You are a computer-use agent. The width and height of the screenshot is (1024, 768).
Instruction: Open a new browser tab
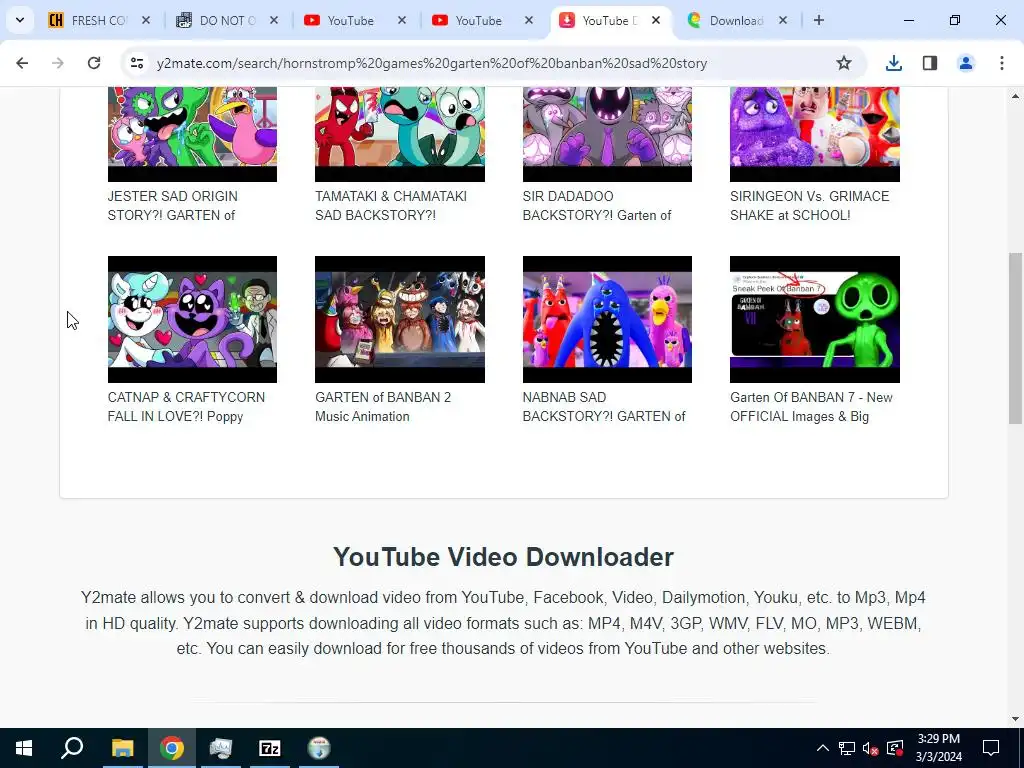click(x=819, y=20)
